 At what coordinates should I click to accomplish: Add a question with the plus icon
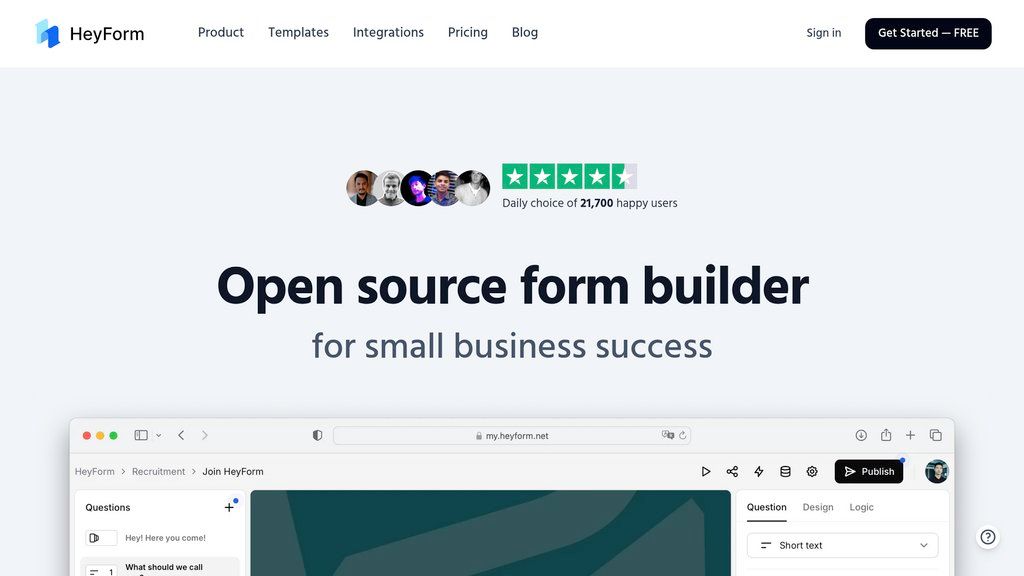tap(229, 507)
